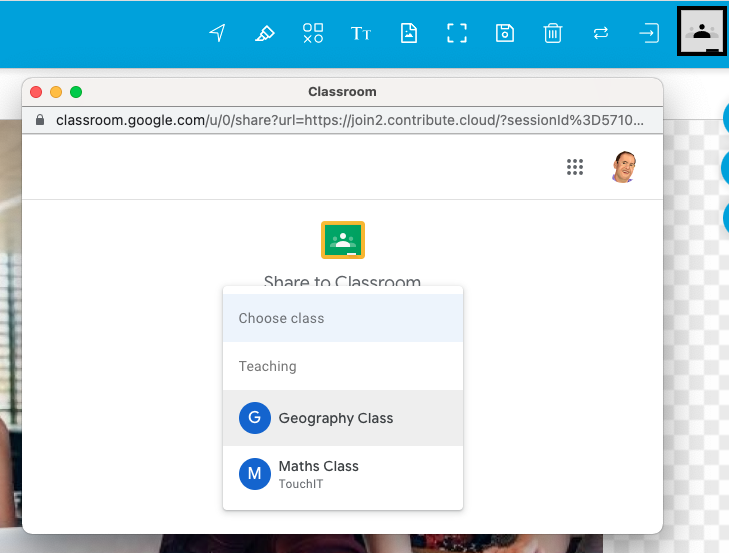Viewport: 729px width, 553px height.
Task: Select the text tool
Action: coord(361,33)
